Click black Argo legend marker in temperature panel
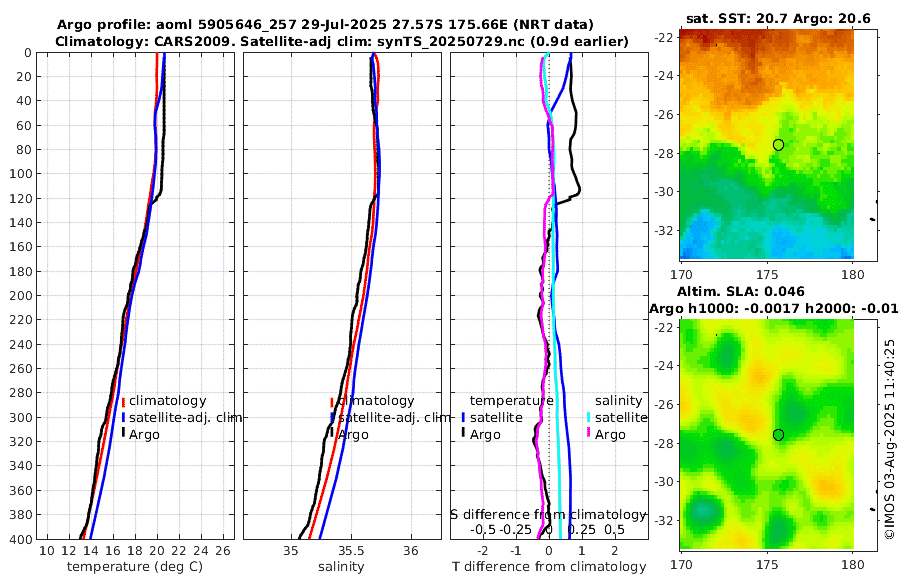Image resolution: width=900 pixels, height=580 pixels. click(123, 434)
